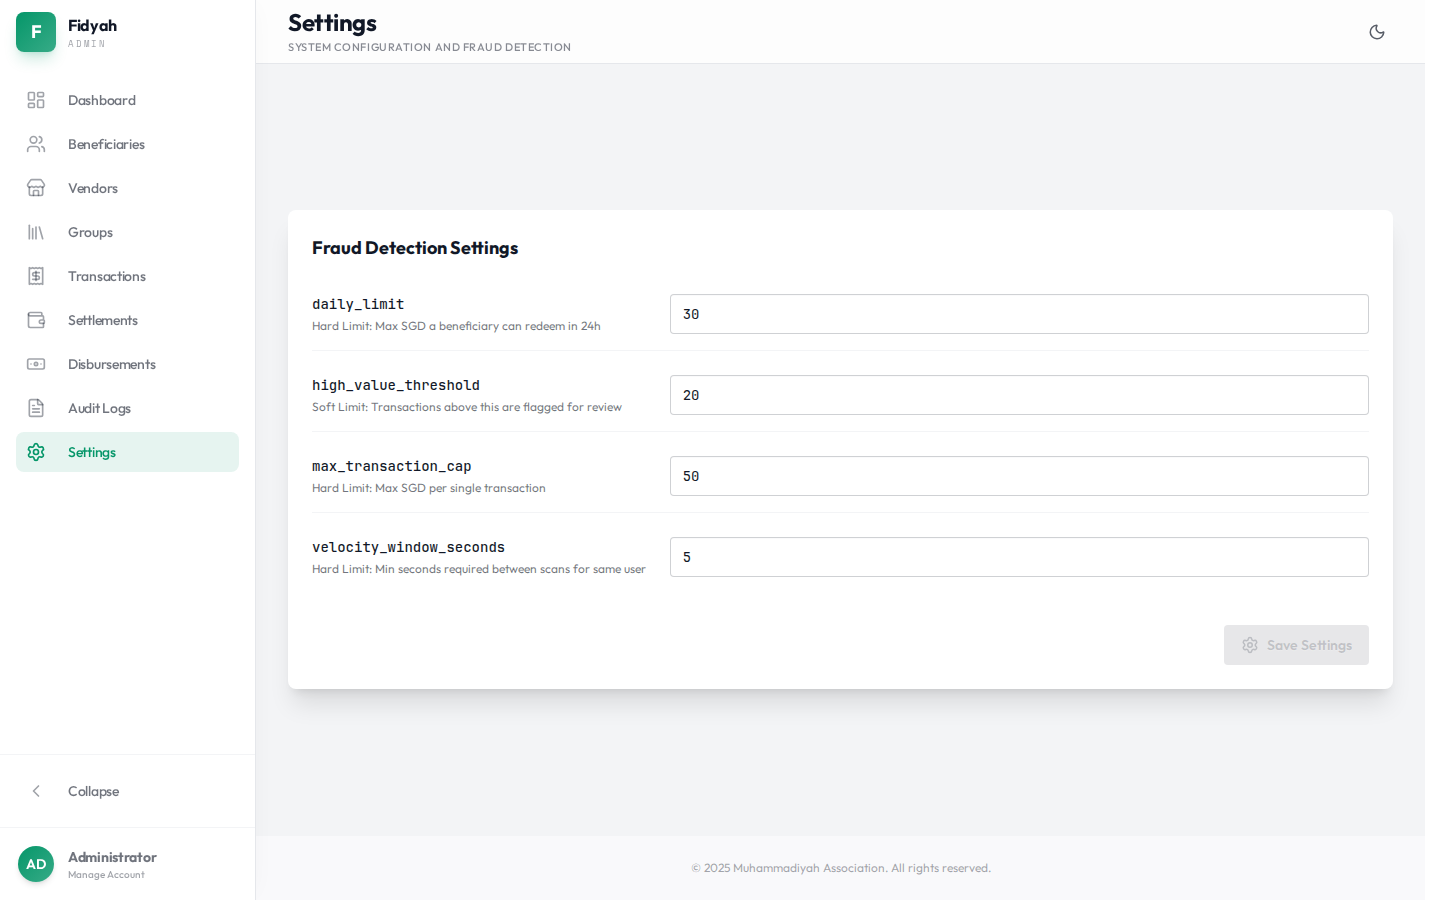Click the Audit Logs sidebar icon
Viewport: 1440px width, 900px height.
36,408
